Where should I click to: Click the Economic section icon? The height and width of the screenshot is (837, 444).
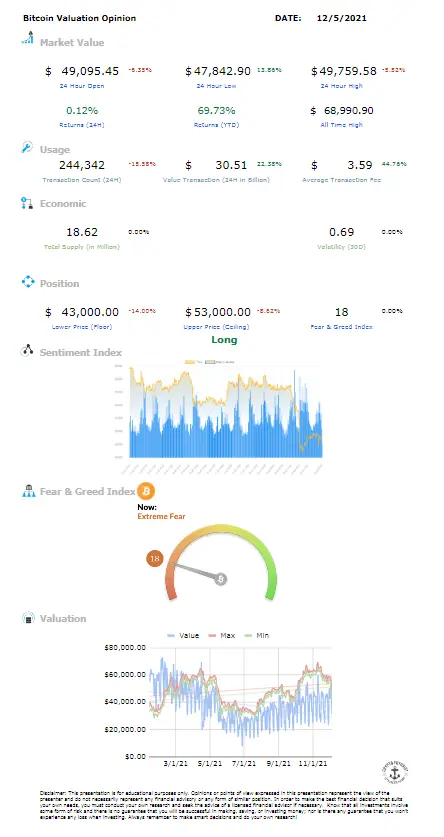point(27,202)
